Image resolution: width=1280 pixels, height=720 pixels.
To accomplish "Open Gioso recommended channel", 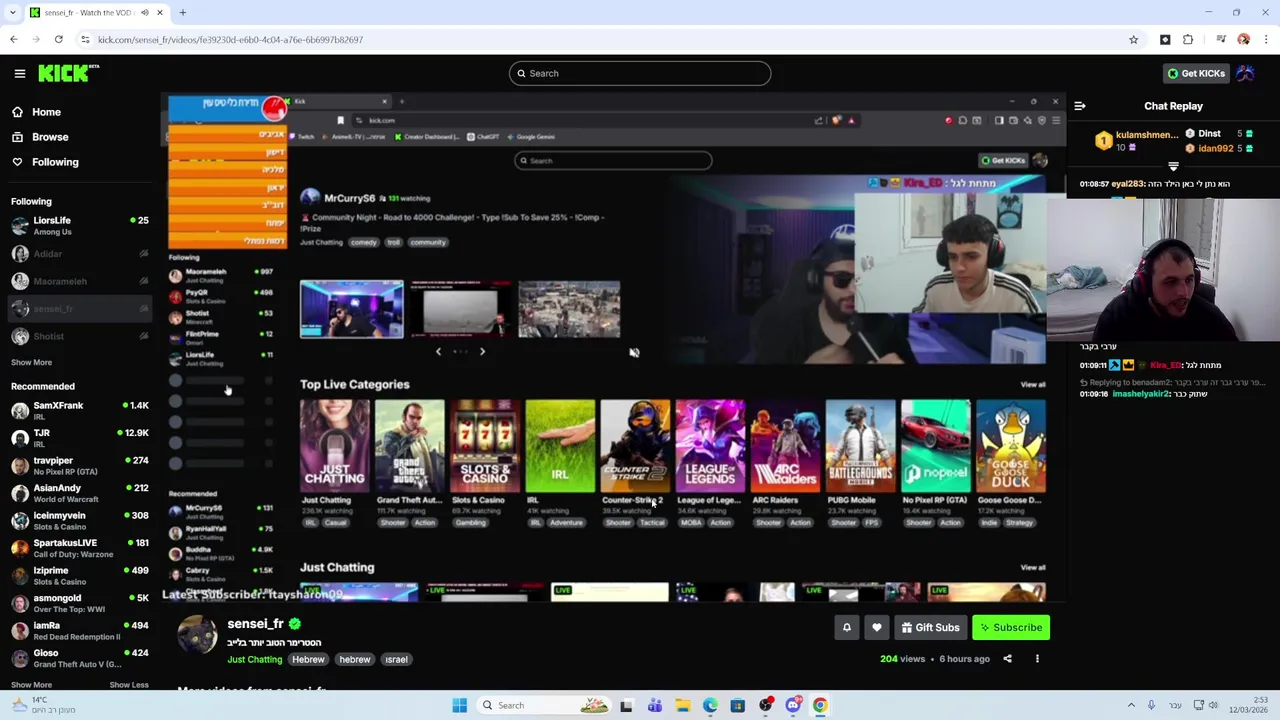I will coord(80,658).
